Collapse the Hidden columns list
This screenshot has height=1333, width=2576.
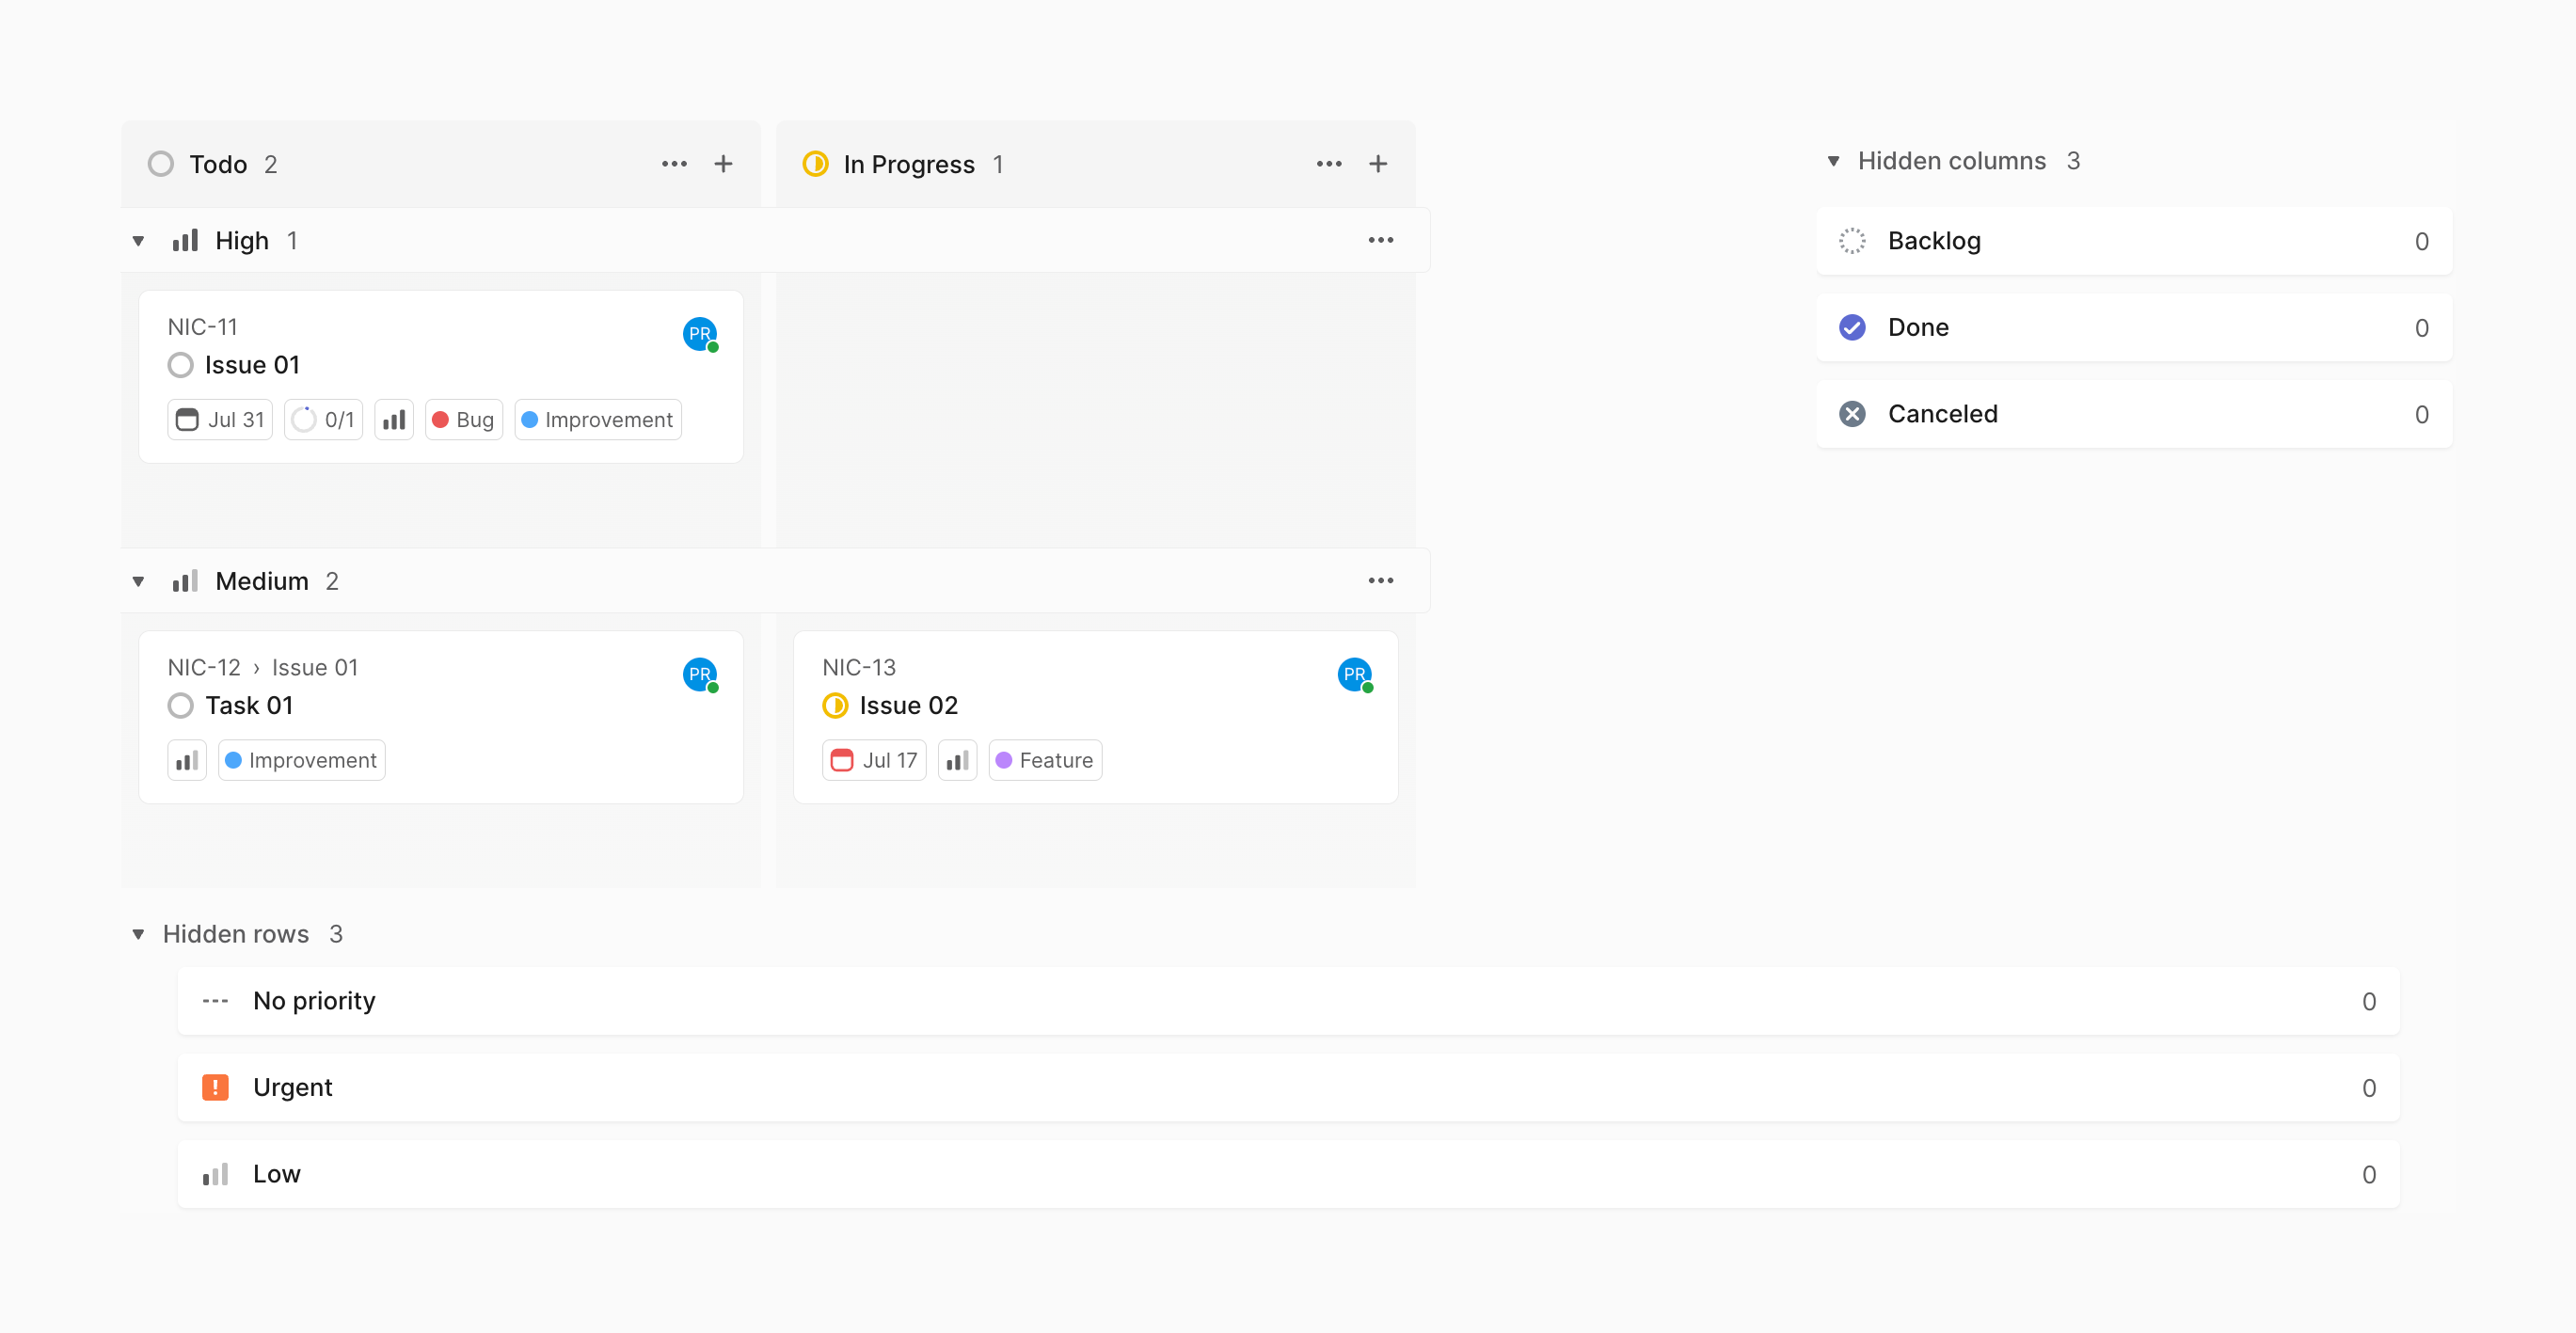[1833, 161]
